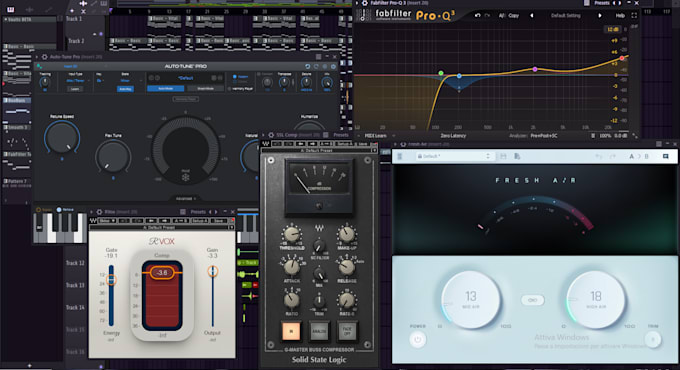Click the Tracking knob in Auto-Tune

[45, 82]
